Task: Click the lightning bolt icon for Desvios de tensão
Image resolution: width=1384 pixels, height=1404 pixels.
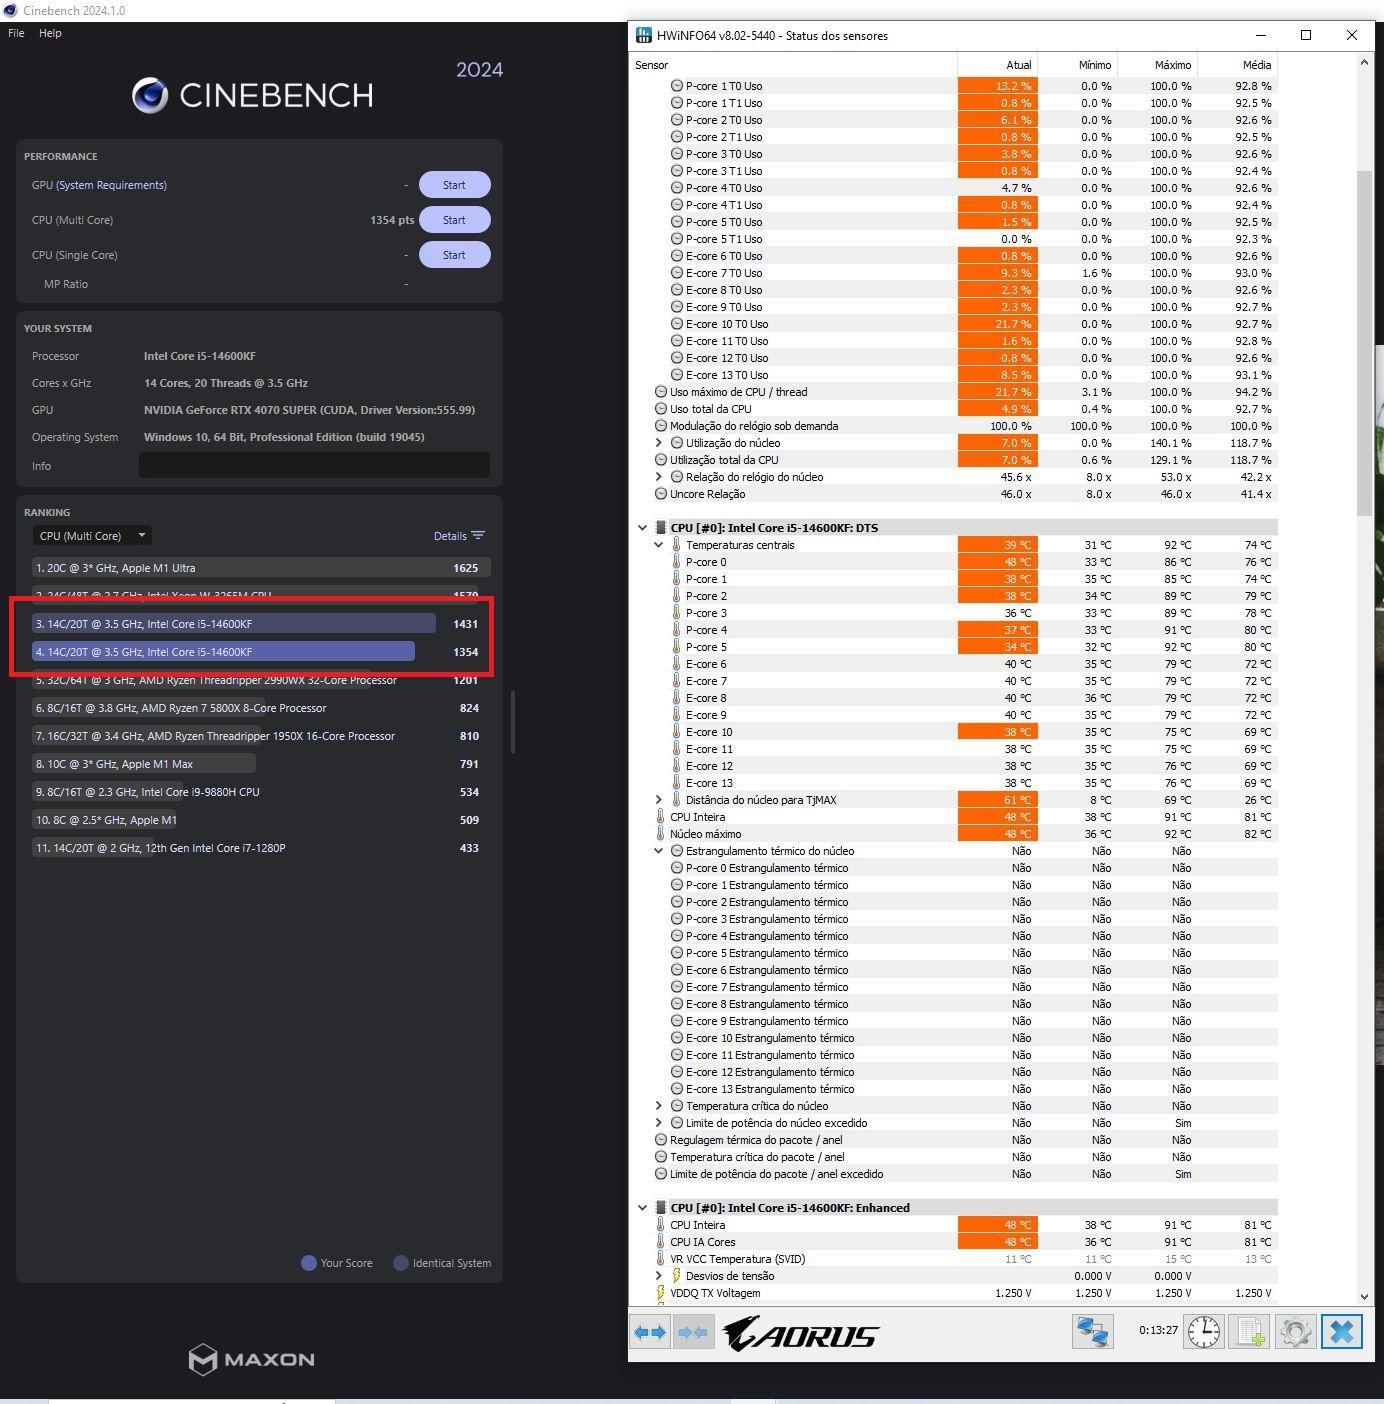Action: tap(677, 1276)
